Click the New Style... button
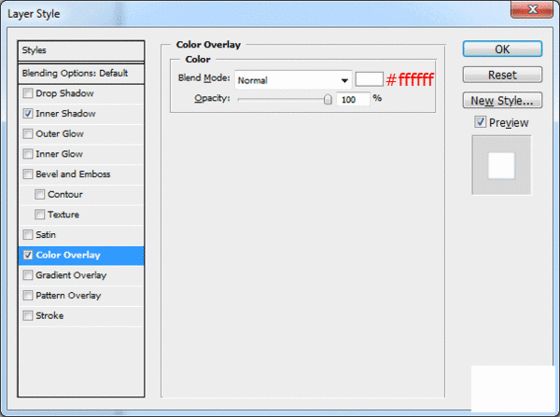 (502, 100)
